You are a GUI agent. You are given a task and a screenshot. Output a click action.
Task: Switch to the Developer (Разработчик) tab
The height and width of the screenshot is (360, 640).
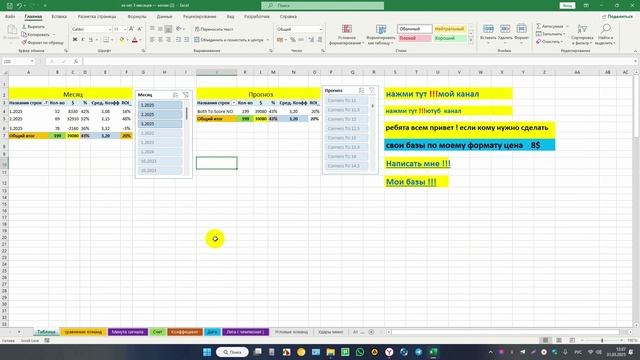[257, 17]
